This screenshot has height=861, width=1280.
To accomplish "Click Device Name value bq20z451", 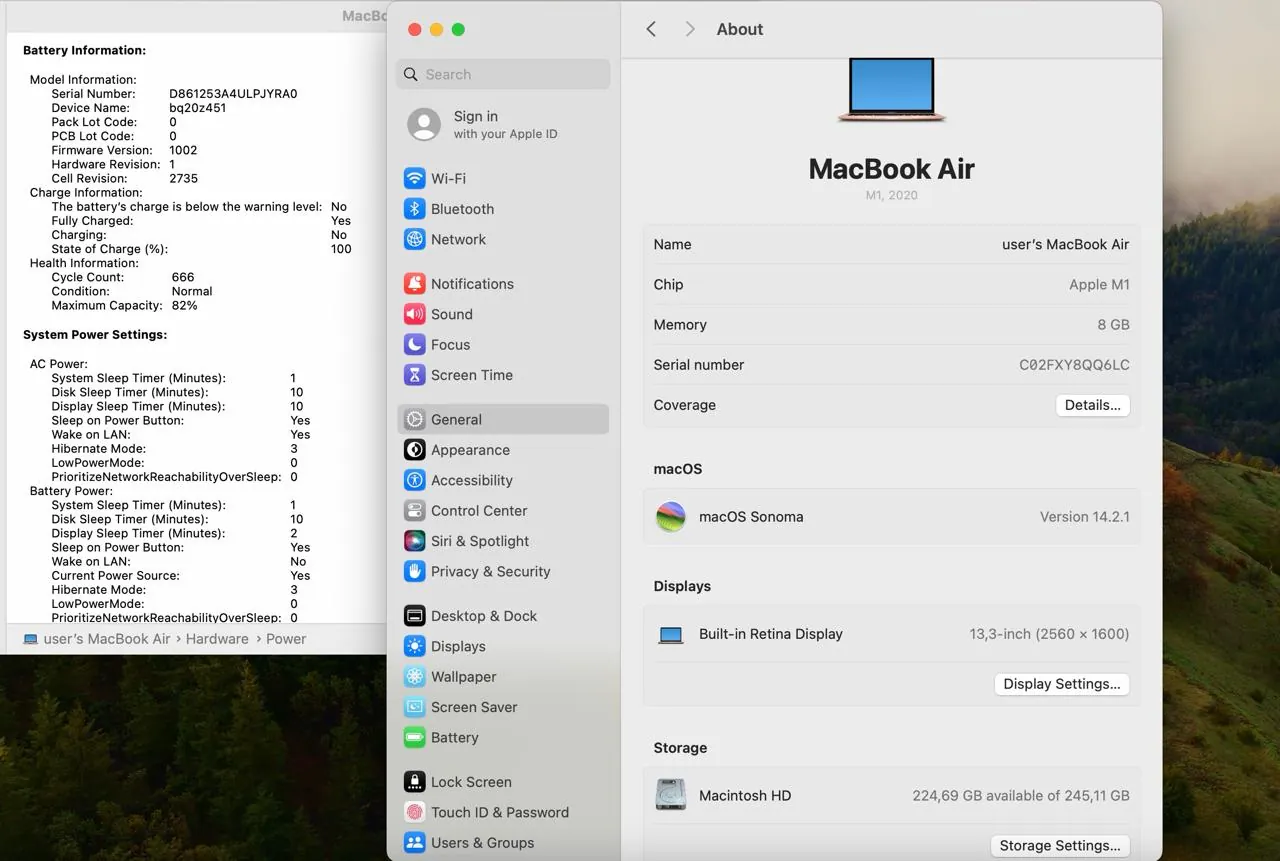I will tap(197, 108).
